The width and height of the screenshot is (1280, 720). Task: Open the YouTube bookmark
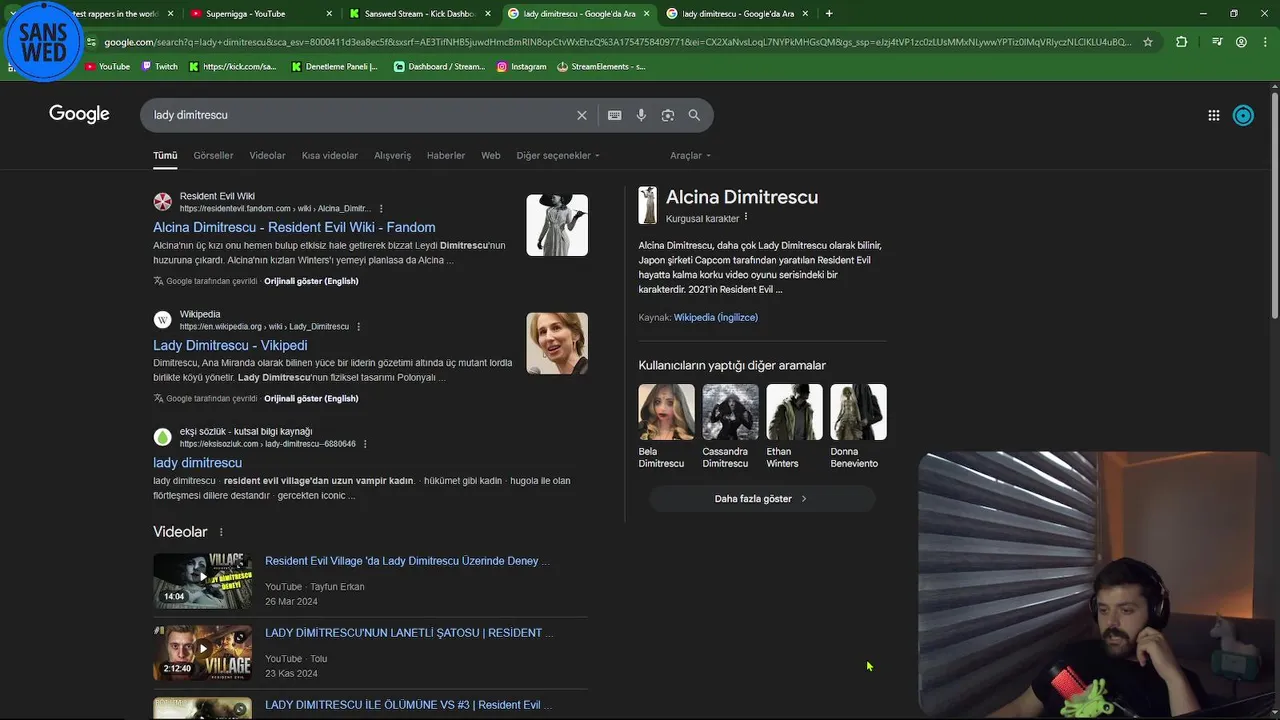point(108,66)
